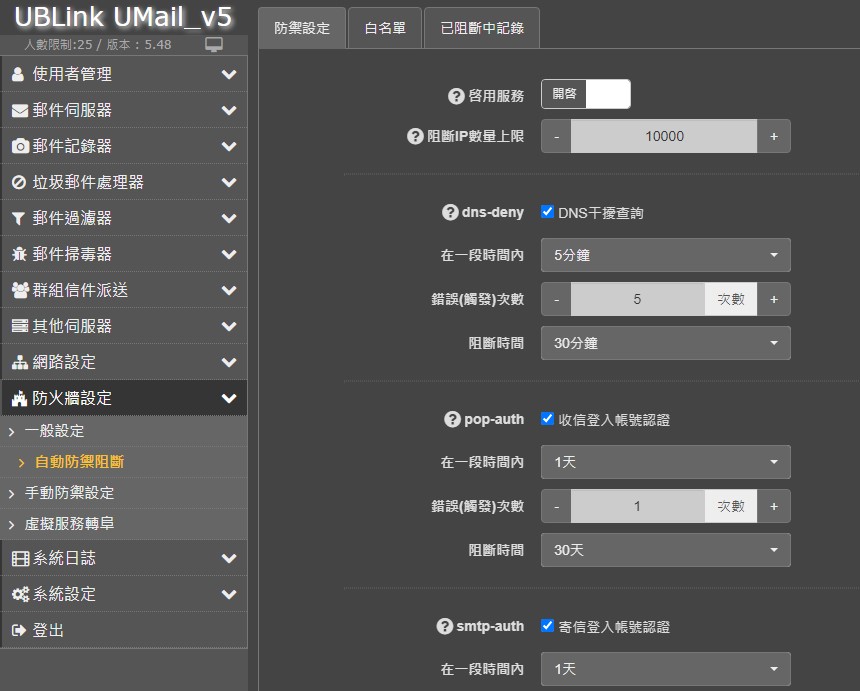860x691 pixels.
Task: Click the 郵件過濾器 funnel icon
Action: point(18,218)
